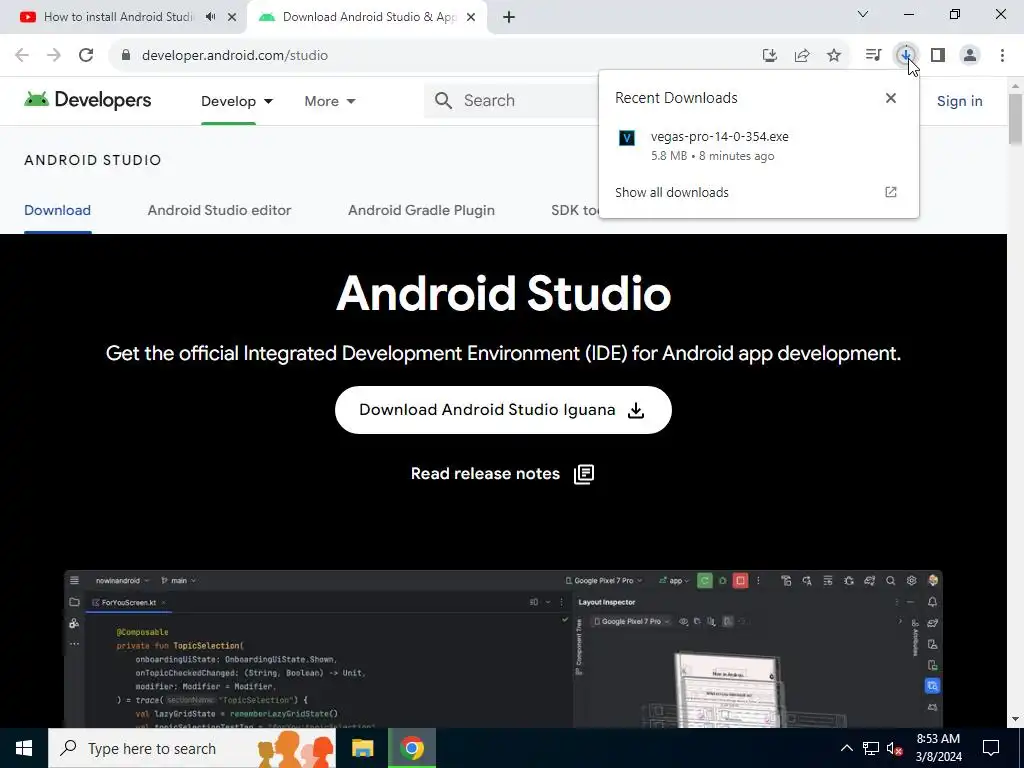
Task: Click the Chrome taskbar icon
Action: [412, 748]
